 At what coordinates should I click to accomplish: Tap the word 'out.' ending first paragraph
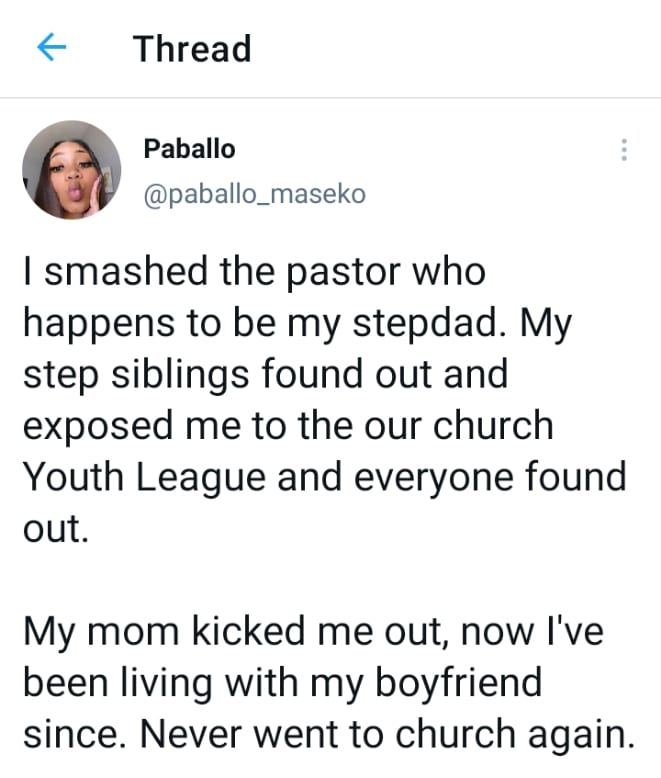pos(56,529)
